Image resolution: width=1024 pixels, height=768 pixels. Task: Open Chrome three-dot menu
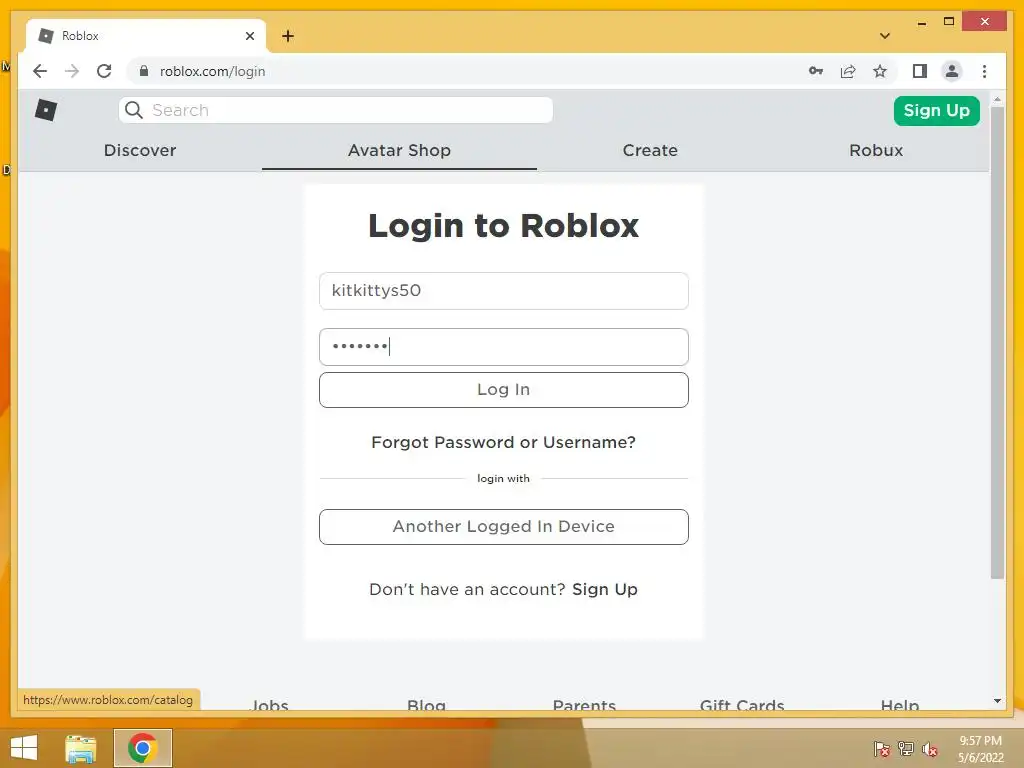[984, 71]
